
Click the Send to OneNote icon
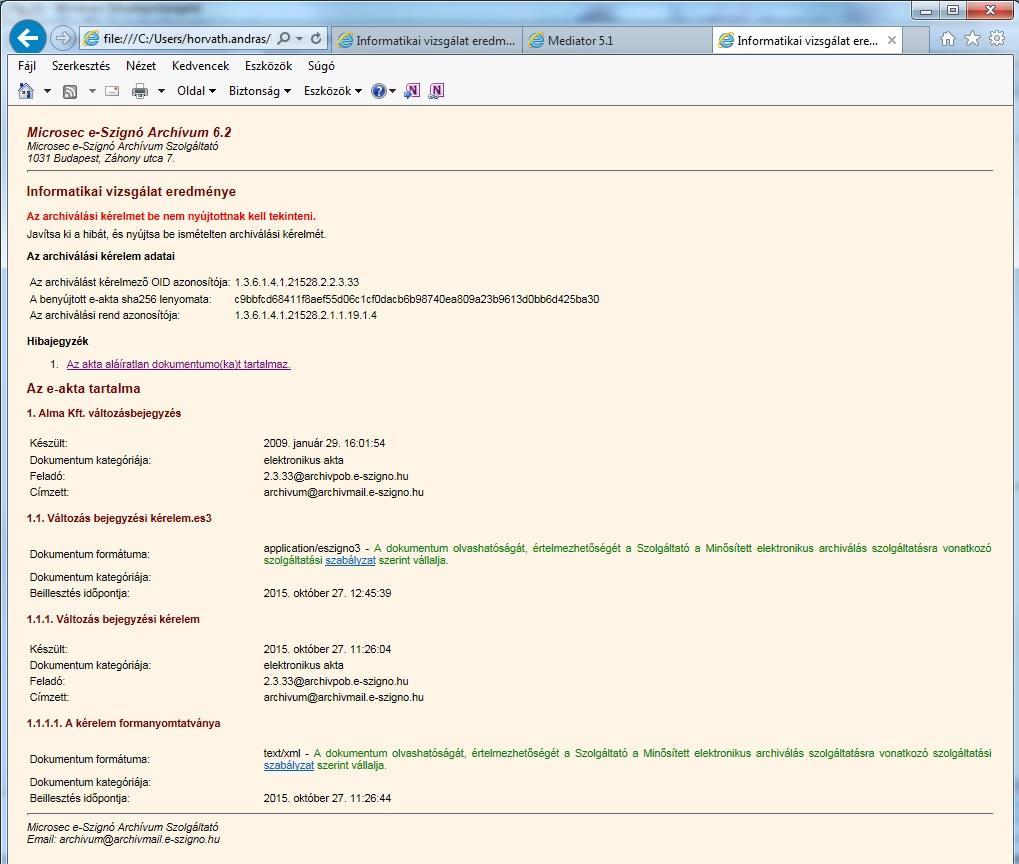412,91
